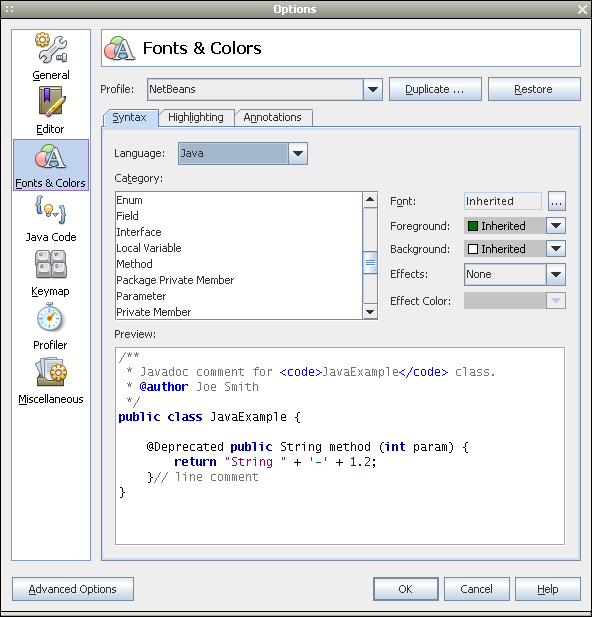
Task: Open the font chooser ellipsis button
Action: click(556, 201)
